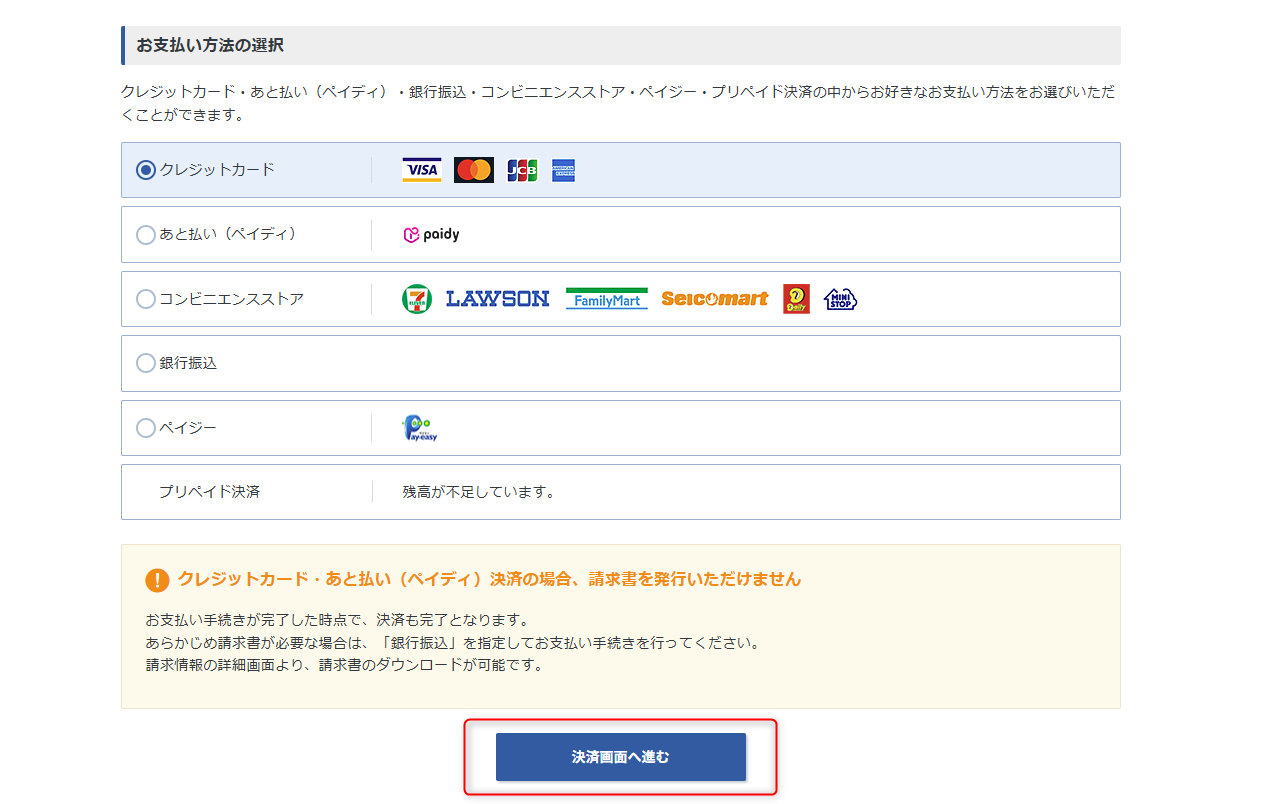The image size is (1270, 804).
Task: Click the FamilyMart logo
Action: coord(606,298)
